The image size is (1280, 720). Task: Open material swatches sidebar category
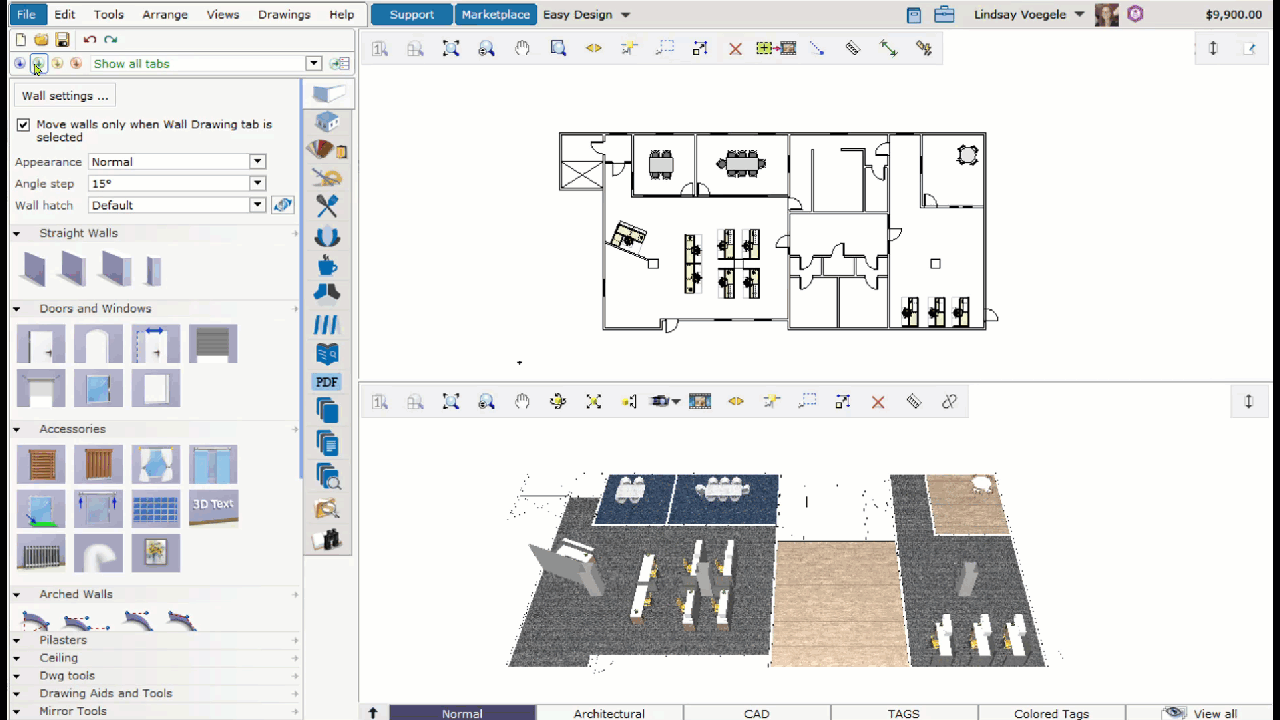(327, 151)
